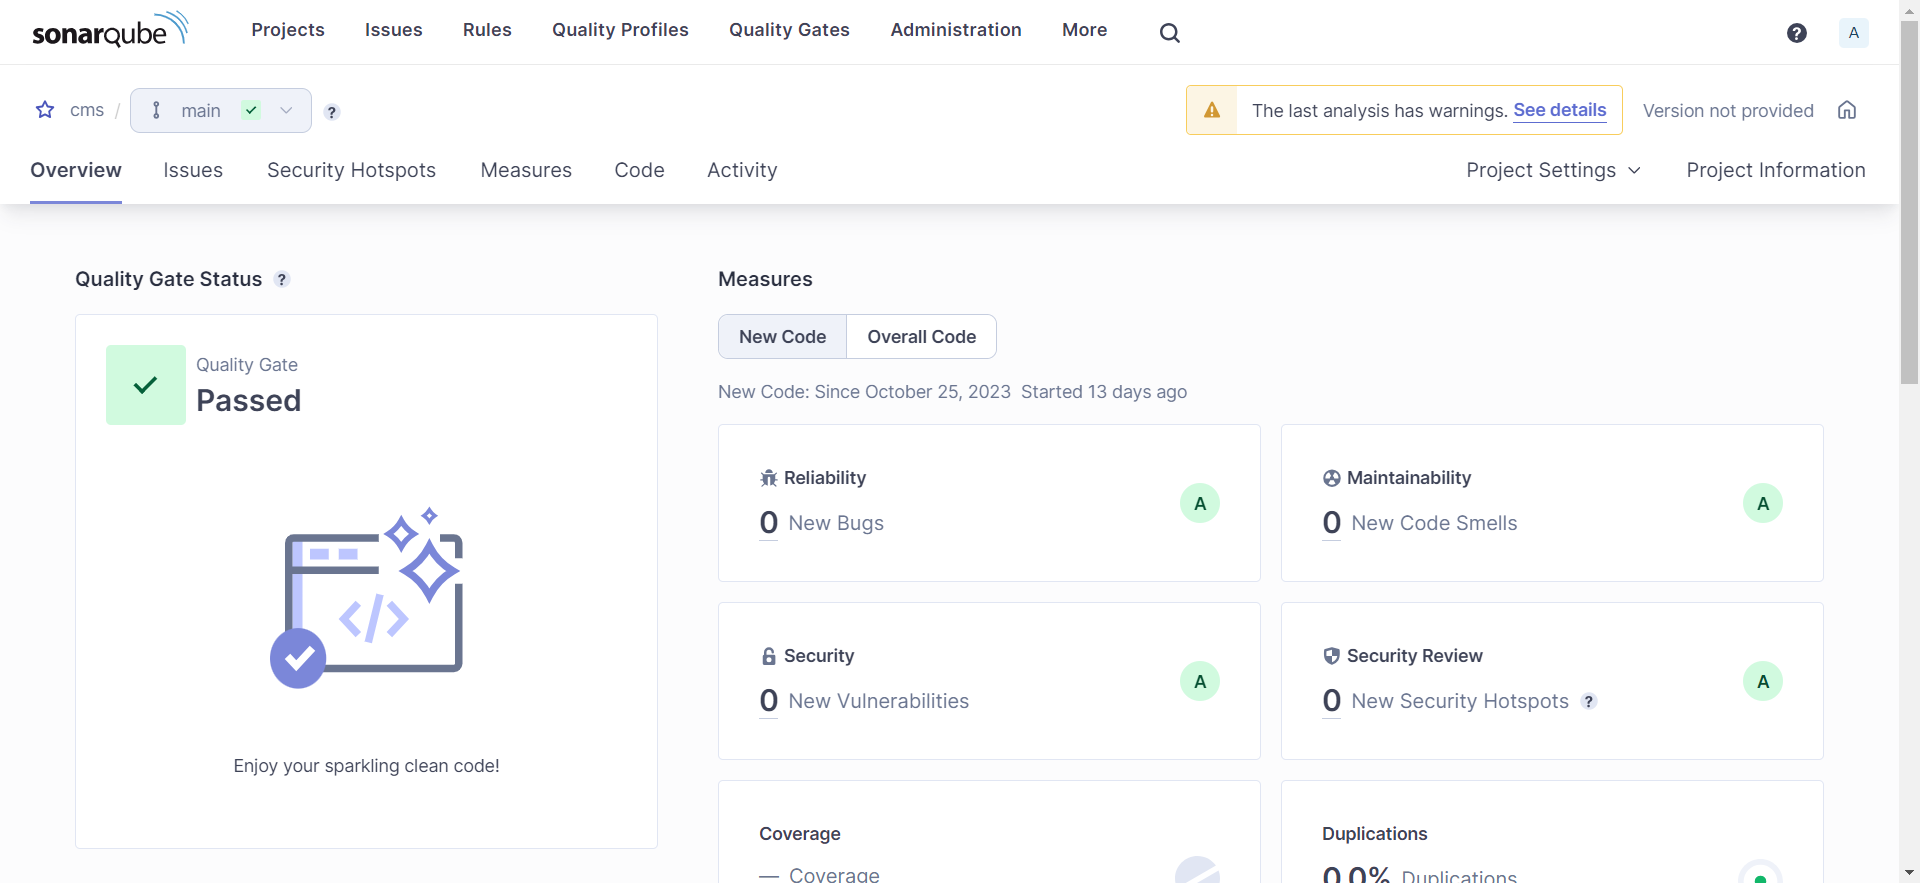Click the Duplications rating circle
The width and height of the screenshot is (1920, 883).
click(x=1761, y=872)
